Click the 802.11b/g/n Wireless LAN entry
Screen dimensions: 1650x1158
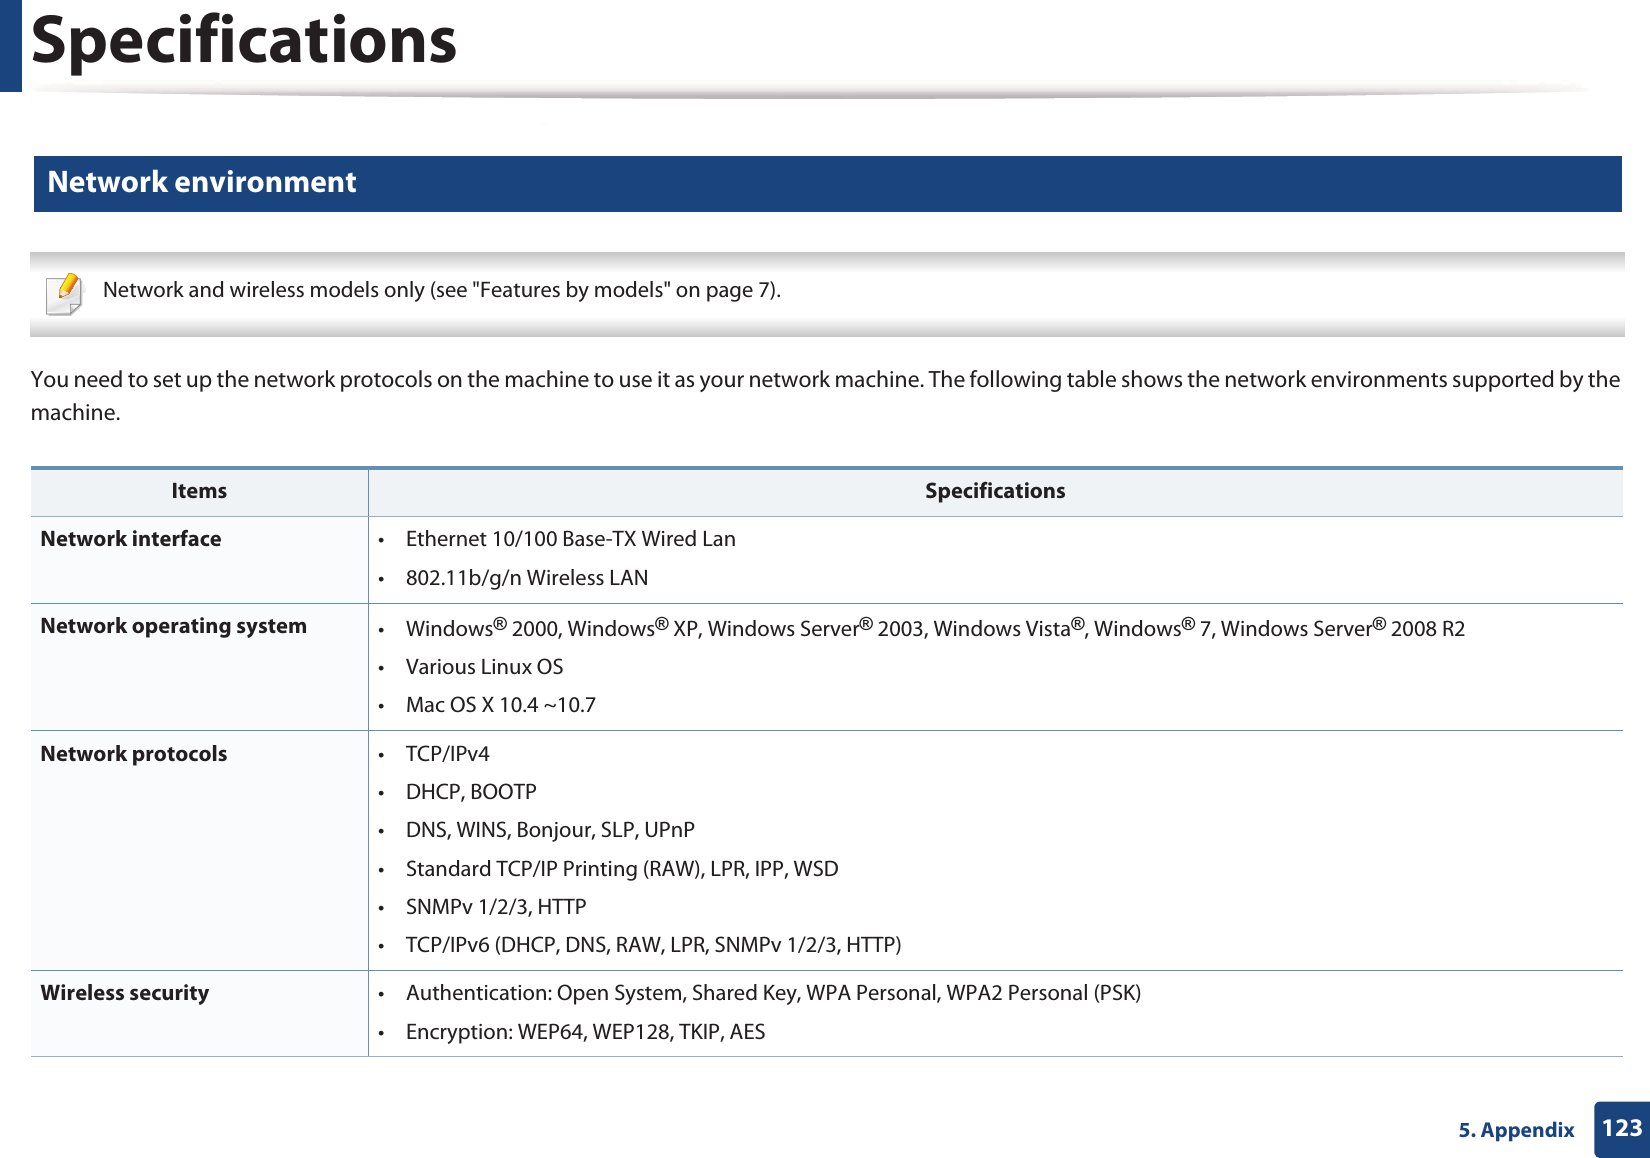[x=526, y=578]
